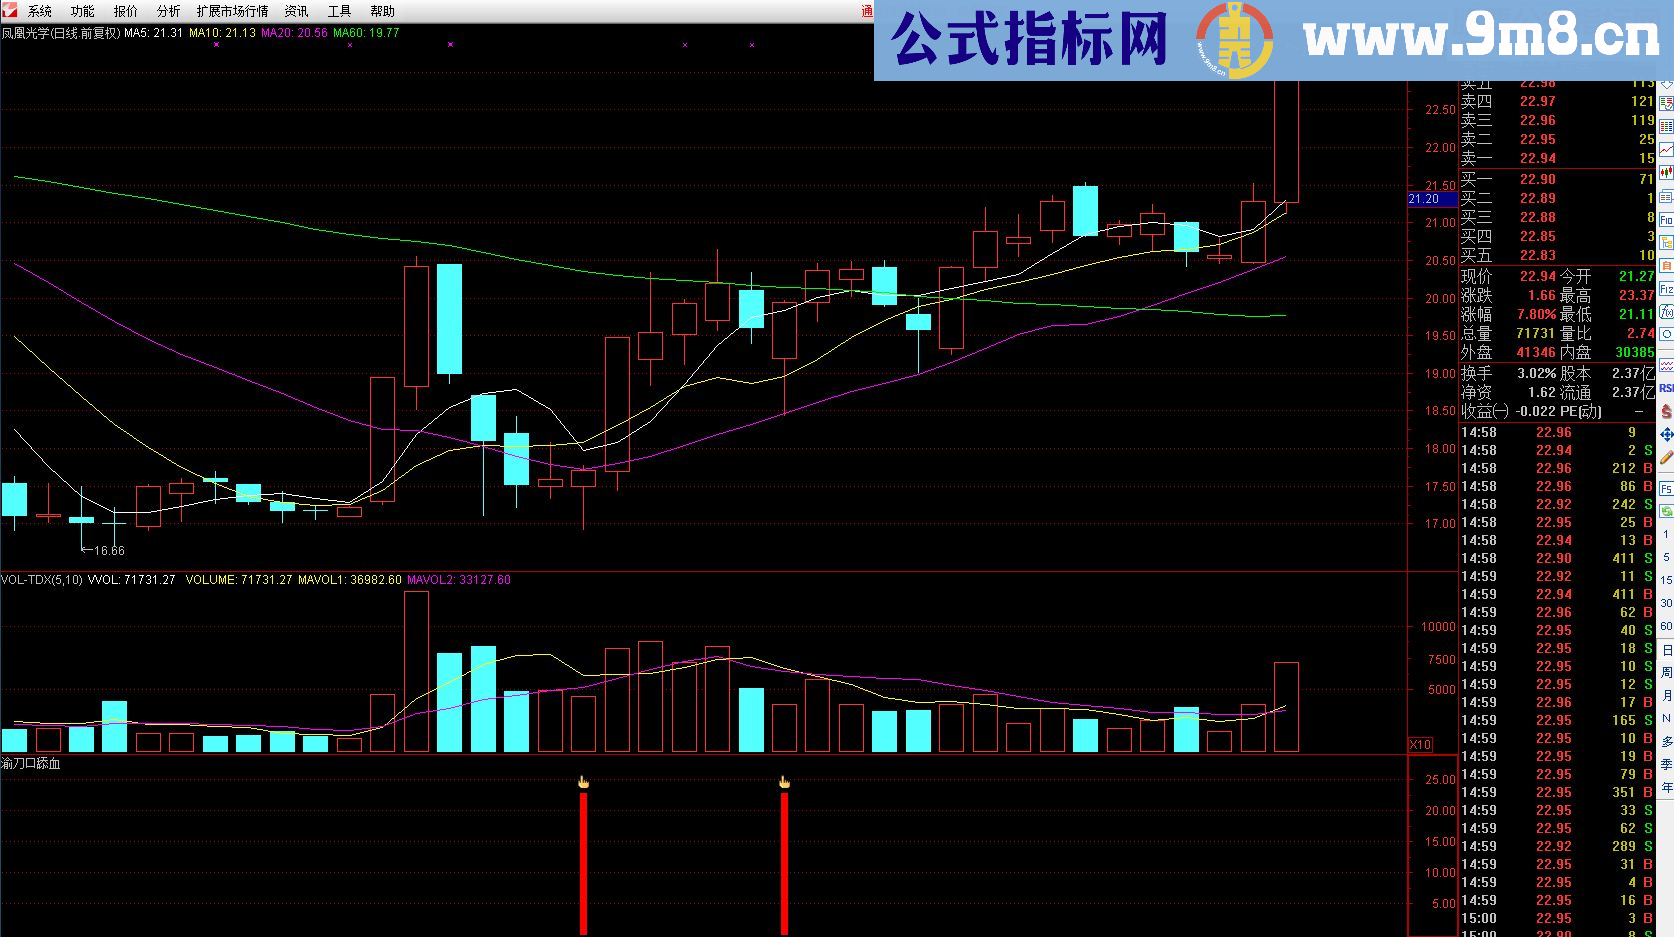Image resolution: width=1674 pixels, height=937 pixels.
Task: Click the candlestick chart icon in right sidebar
Action: [1666, 174]
